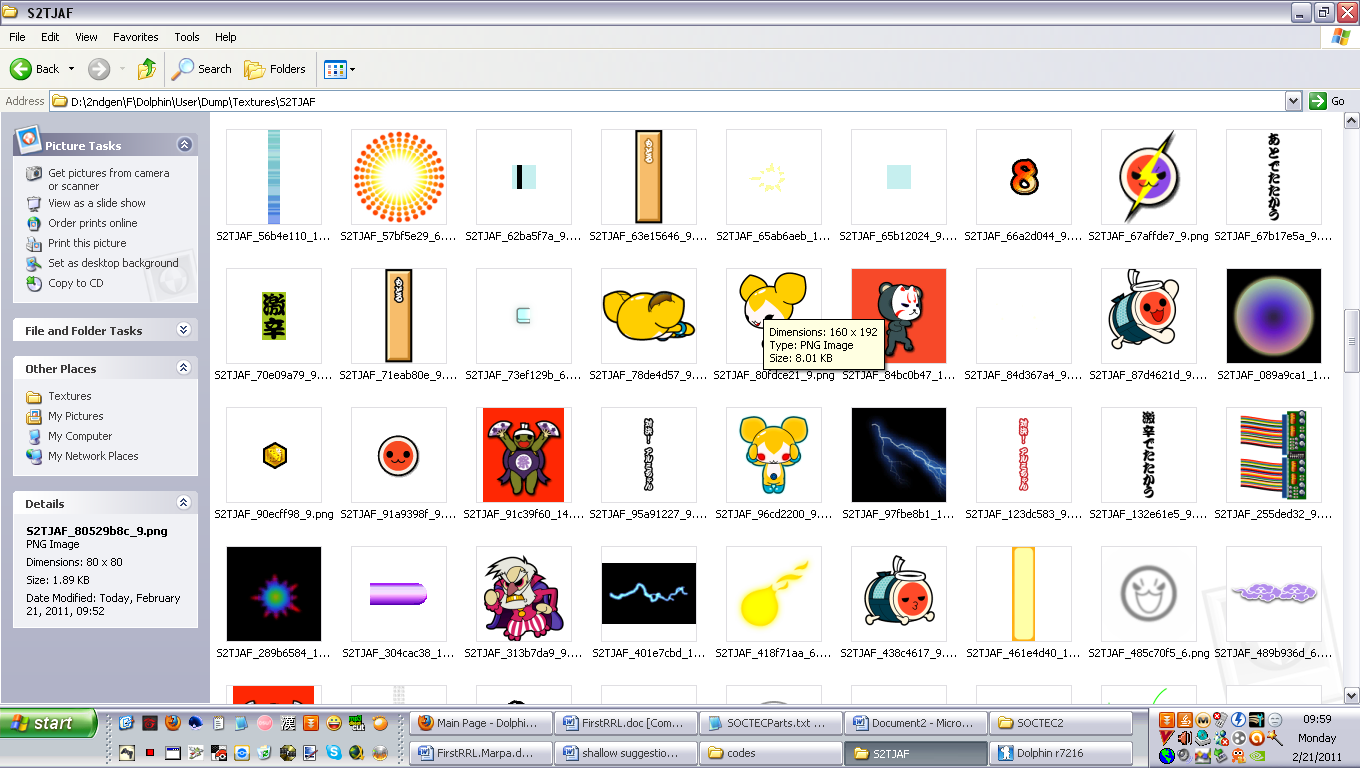Viewport: 1360px width, 768px height.
Task: Select the orange dotted sun thumbnail S2TJAF_57bf5e29
Action: tap(399, 176)
